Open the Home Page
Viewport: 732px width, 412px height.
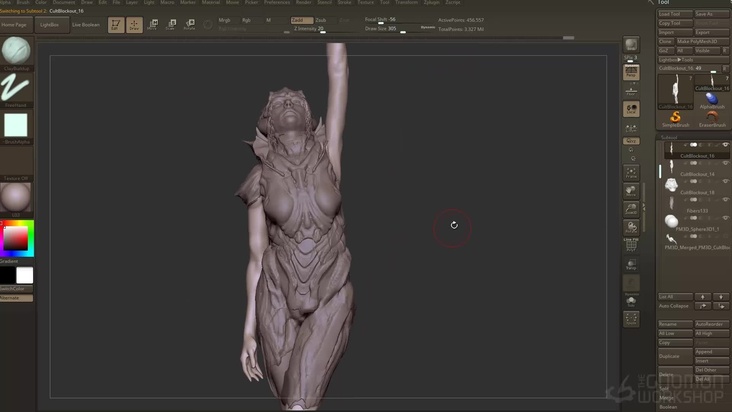(16, 25)
